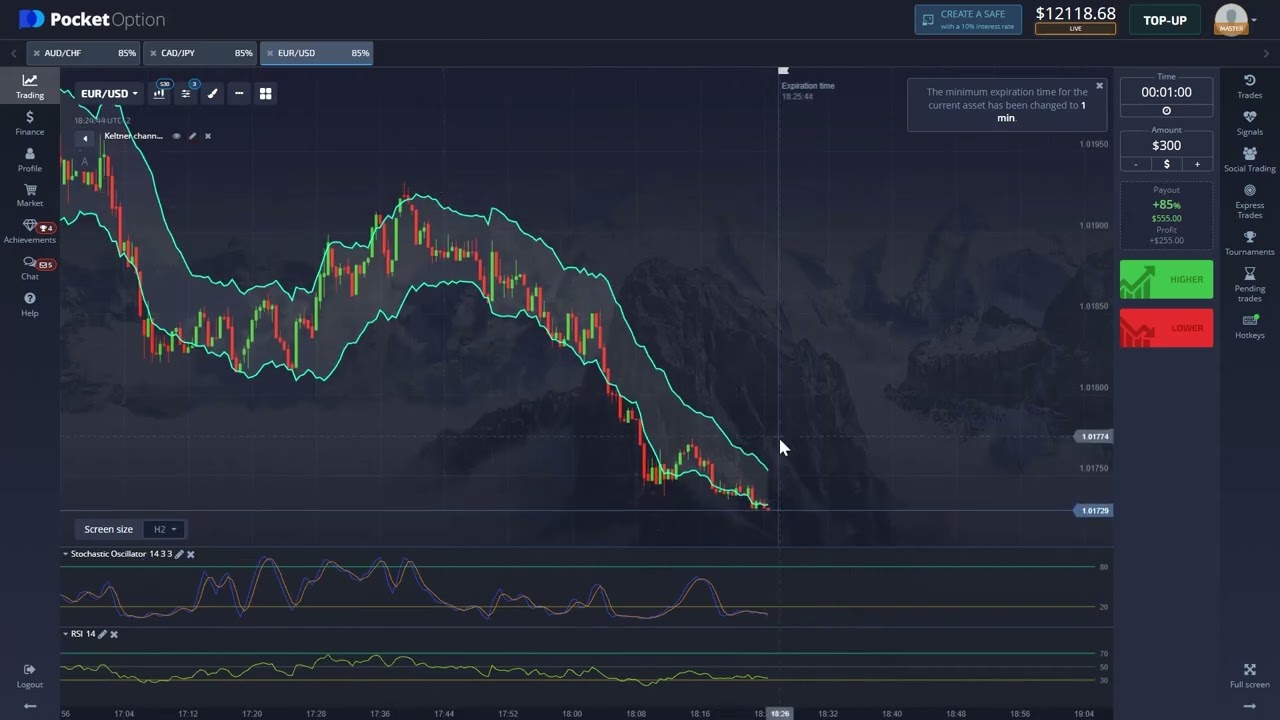The image size is (1280, 720).
Task: Open Pending trades panel
Action: coord(1249,284)
